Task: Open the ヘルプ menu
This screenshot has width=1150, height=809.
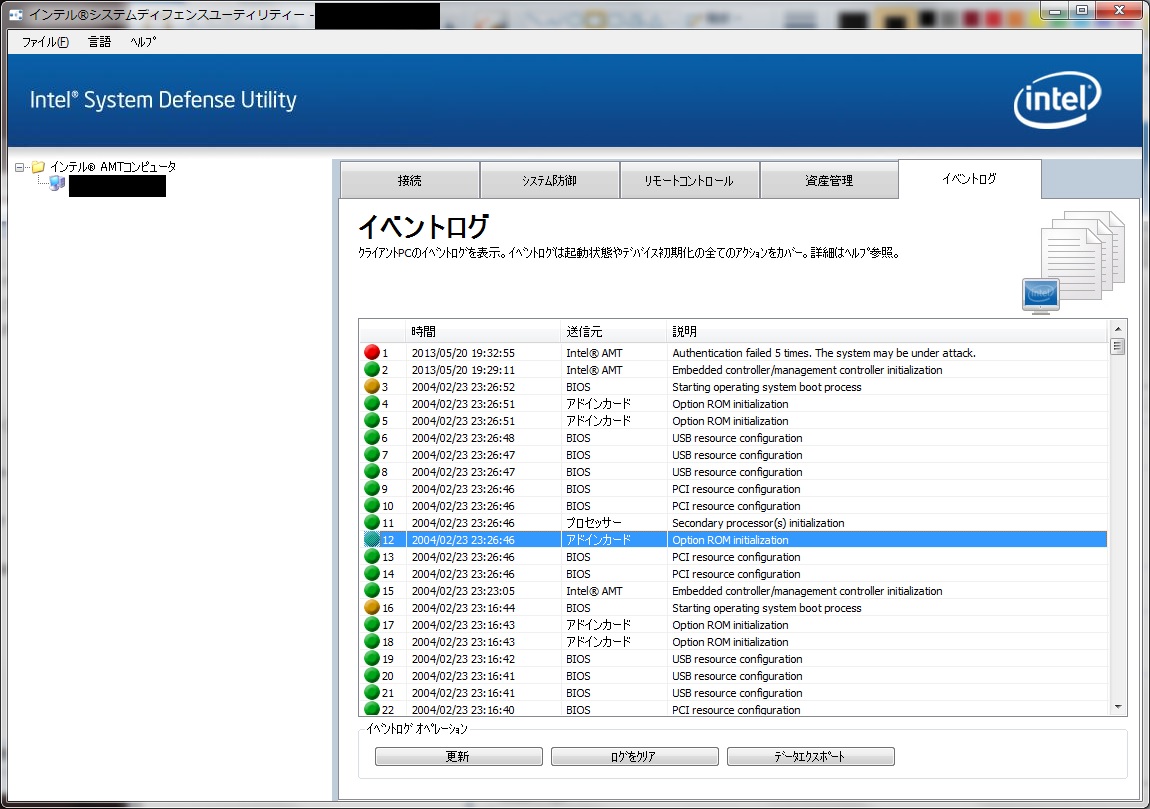Action: [143, 42]
